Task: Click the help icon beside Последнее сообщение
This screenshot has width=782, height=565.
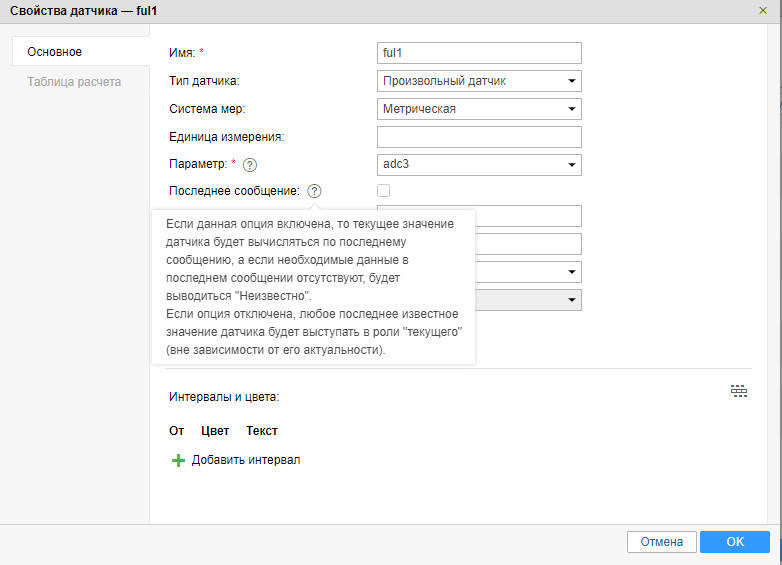Action: coord(314,191)
